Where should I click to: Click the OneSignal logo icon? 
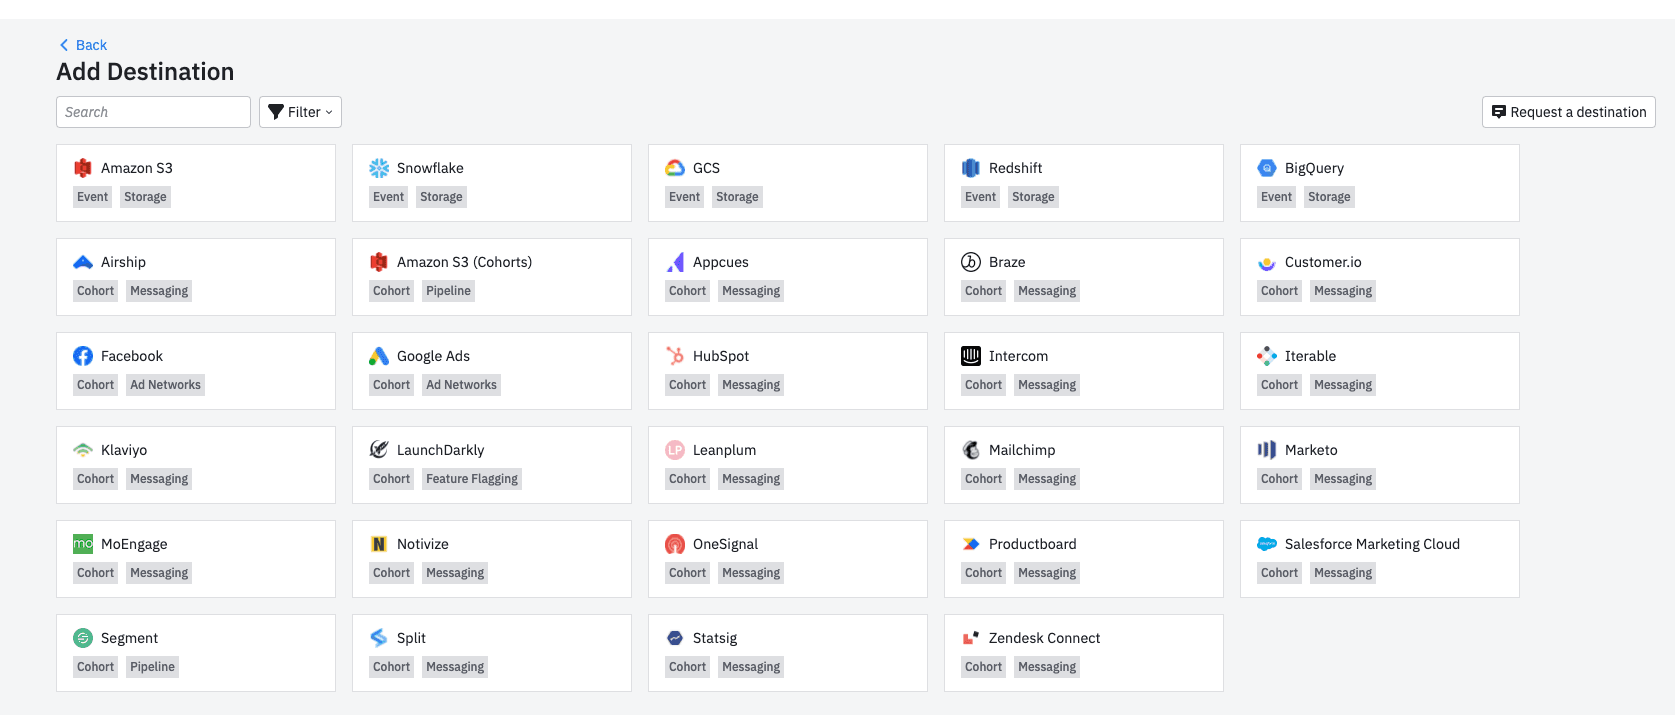pos(675,544)
